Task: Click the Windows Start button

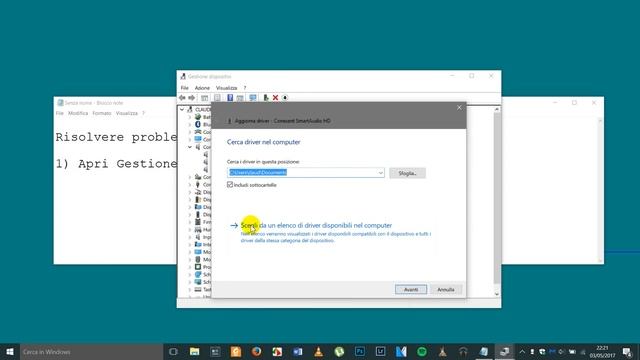Action: click(x=10, y=351)
